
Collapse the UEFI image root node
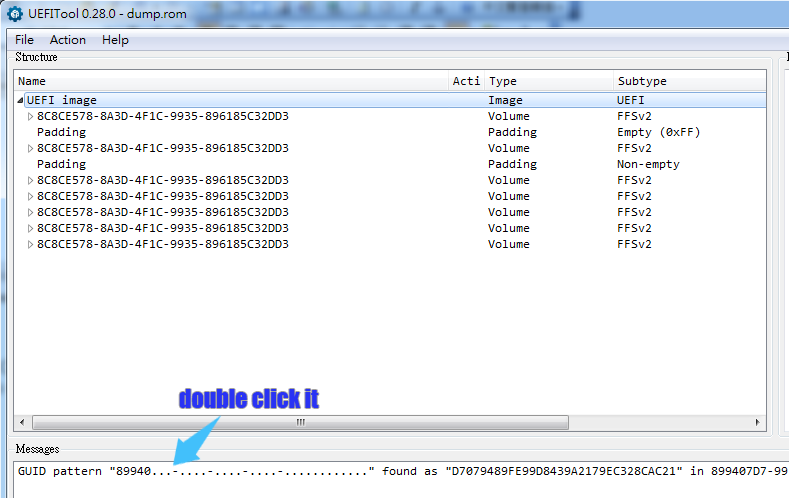tap(20, 101)
